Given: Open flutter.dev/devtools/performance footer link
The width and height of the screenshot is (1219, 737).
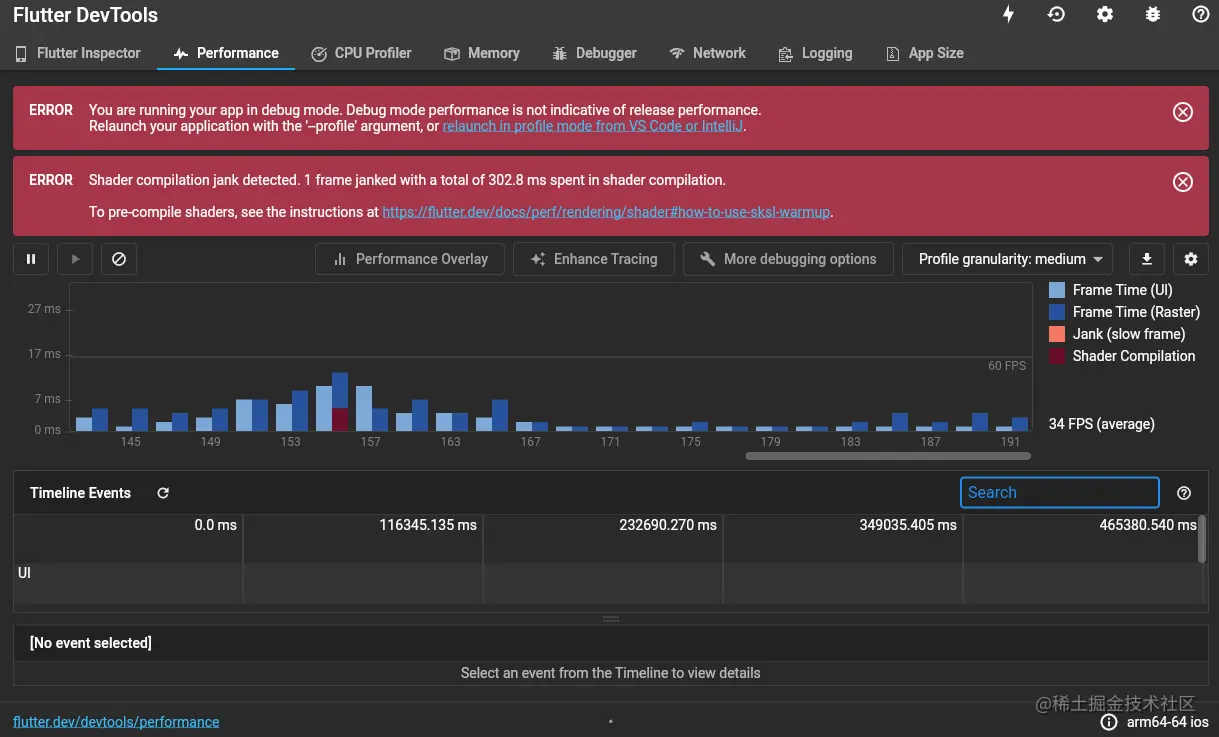Looking at the screenshot, I should point(116,722).
